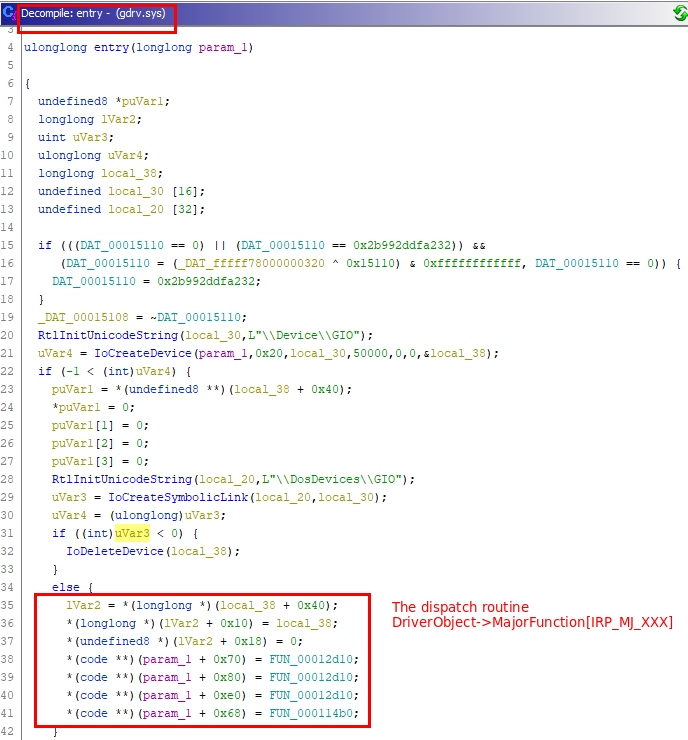688x740 pixels.
Task: Click '_DAT_00015108' on line 19
Action: [x=83, y=318]
